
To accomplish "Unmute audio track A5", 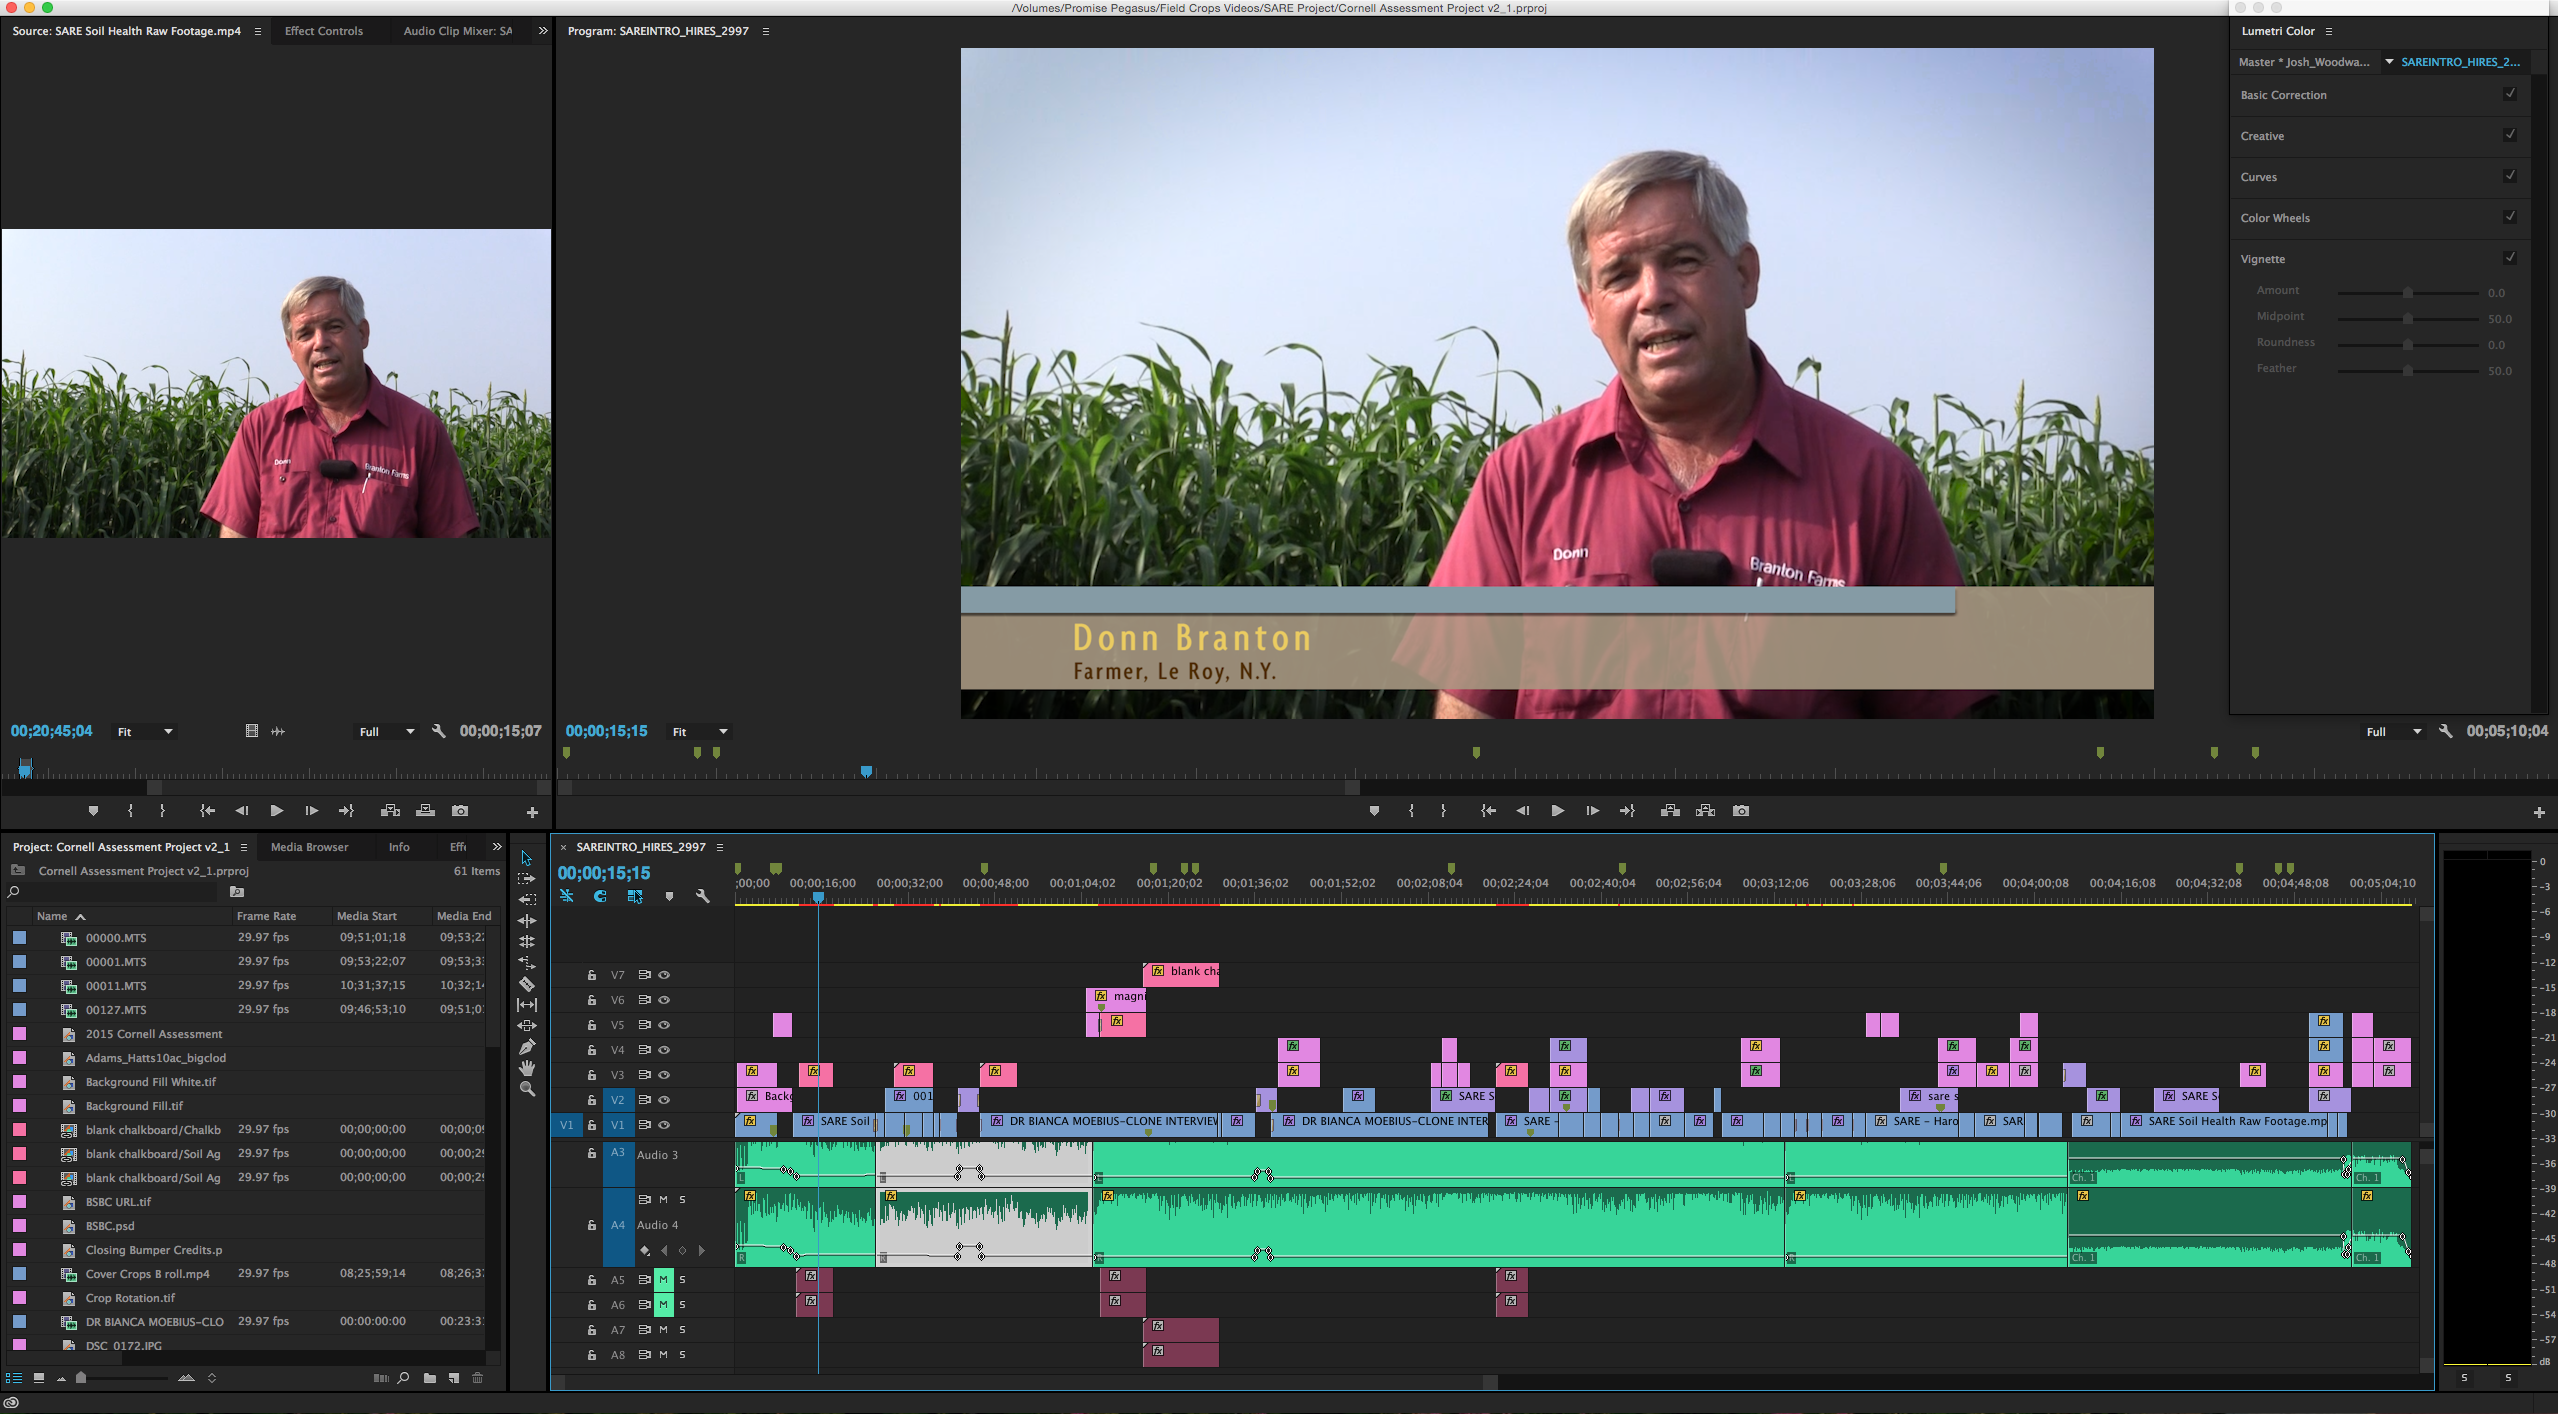I will tap(663, 1280).
